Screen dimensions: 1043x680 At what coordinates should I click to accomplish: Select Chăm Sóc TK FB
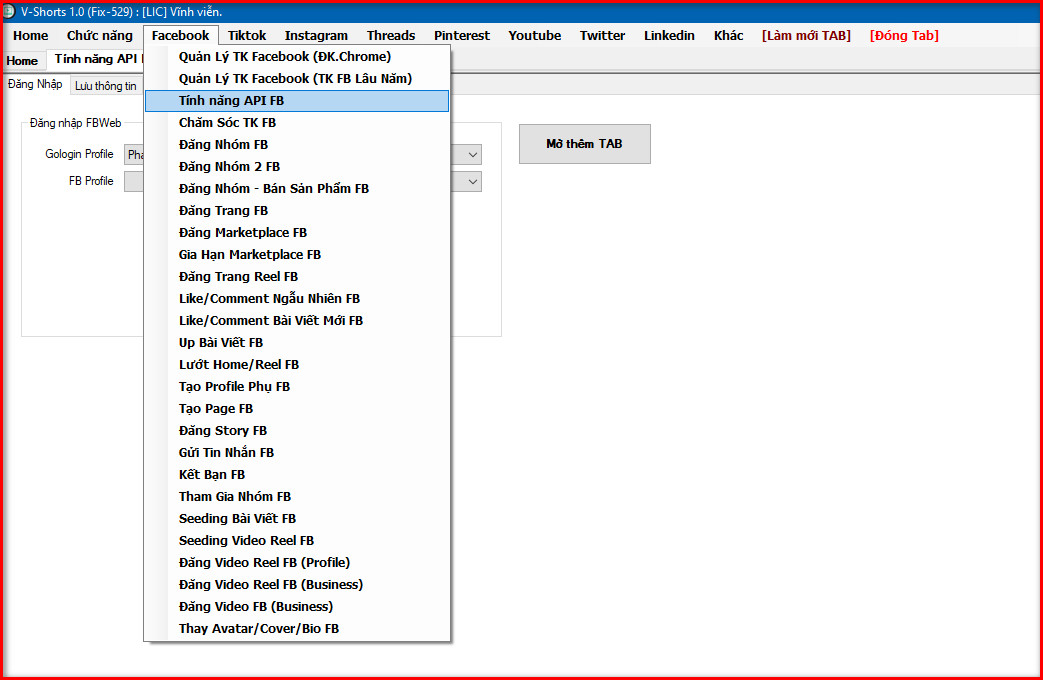[x=297, y=122]
